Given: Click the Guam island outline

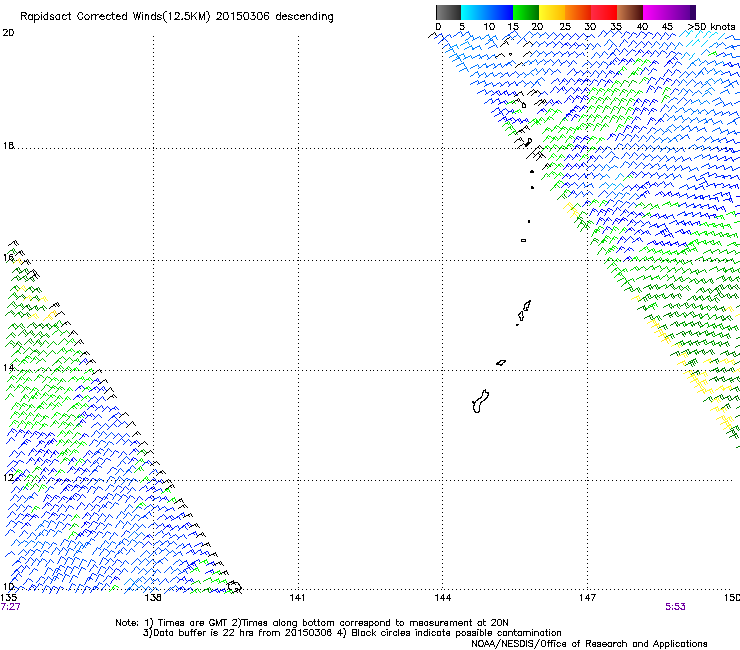Looking at the screenshot, I should coord(480,402).
